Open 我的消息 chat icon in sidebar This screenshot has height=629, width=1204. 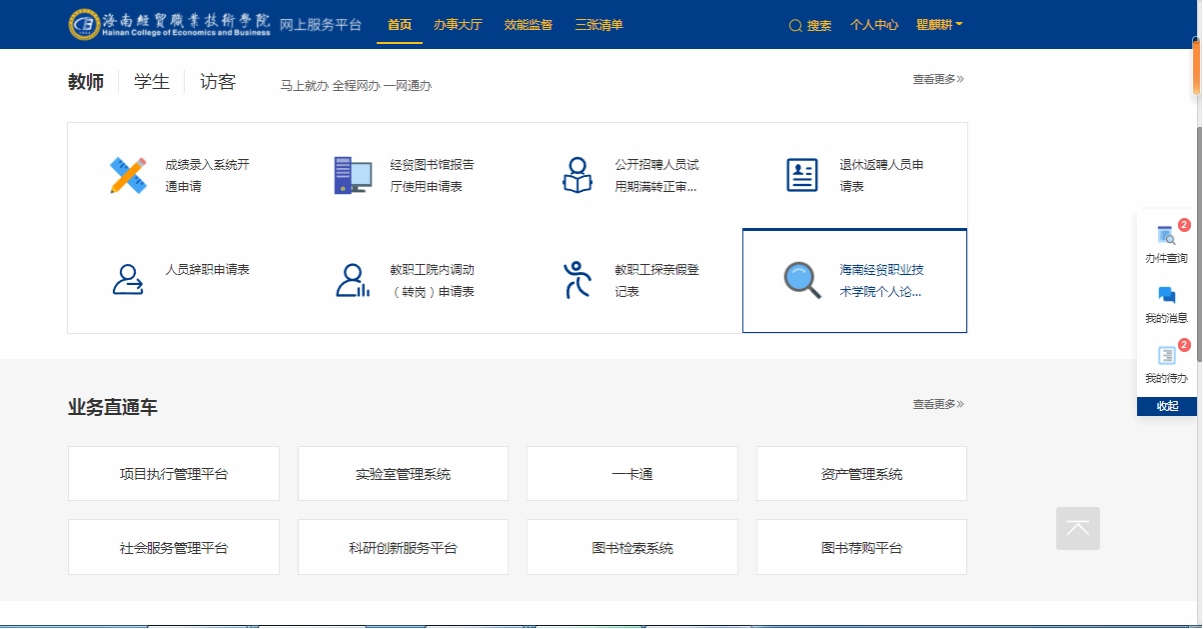(1166, 296)
